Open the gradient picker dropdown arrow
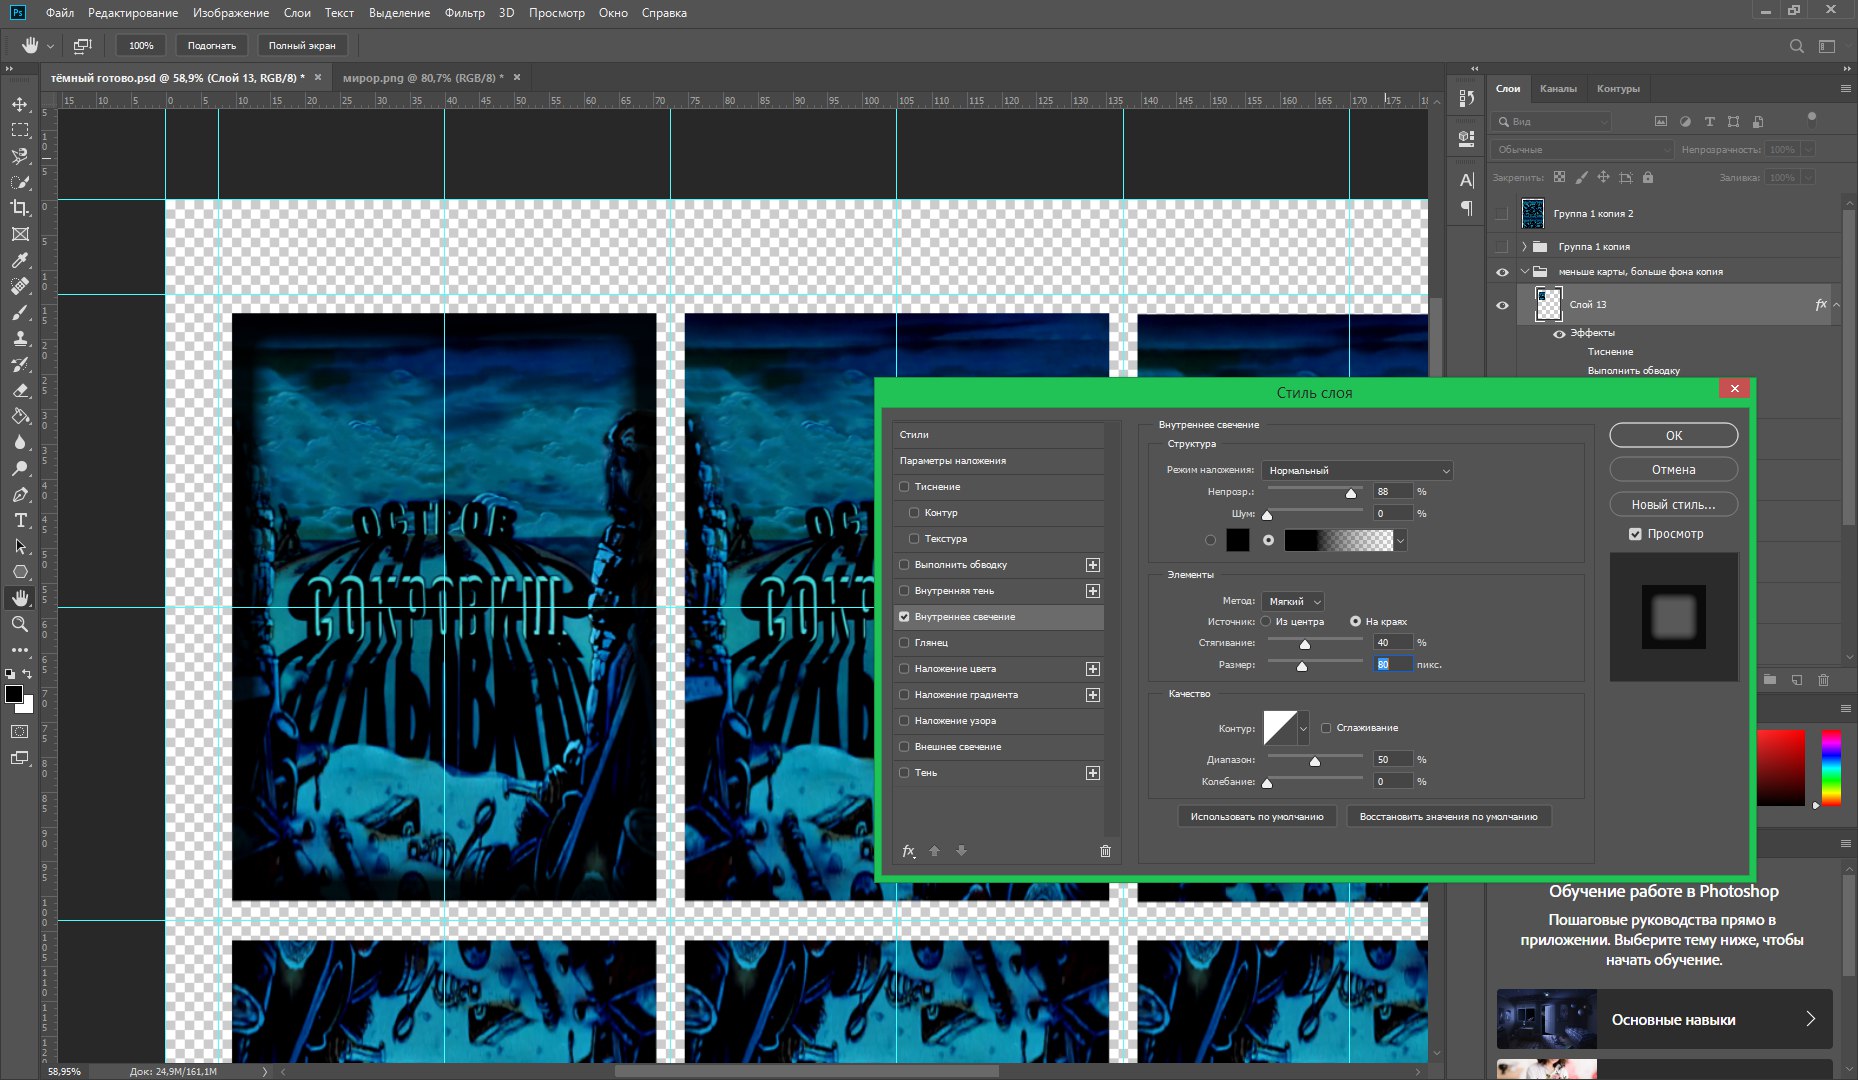The height and width of the screenshot is (1080, 1858). point(1401,541)
